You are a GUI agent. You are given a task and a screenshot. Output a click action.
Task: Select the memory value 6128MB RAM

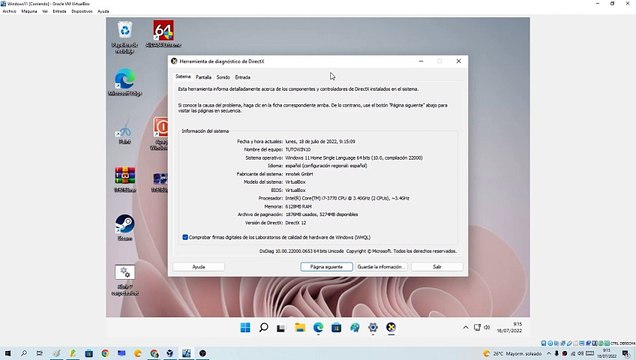[x=298, y=206]
